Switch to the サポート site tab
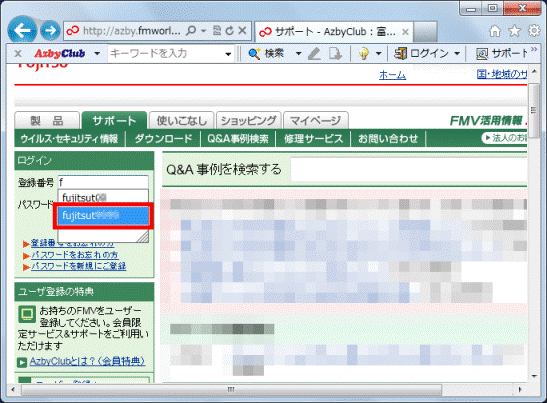This screenshot has height=403, width=547. pos(114,121)
